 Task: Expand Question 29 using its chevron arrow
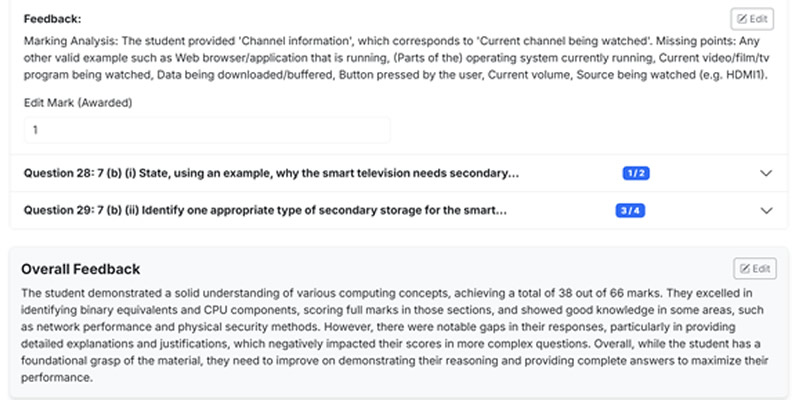[x=766, y=211]
